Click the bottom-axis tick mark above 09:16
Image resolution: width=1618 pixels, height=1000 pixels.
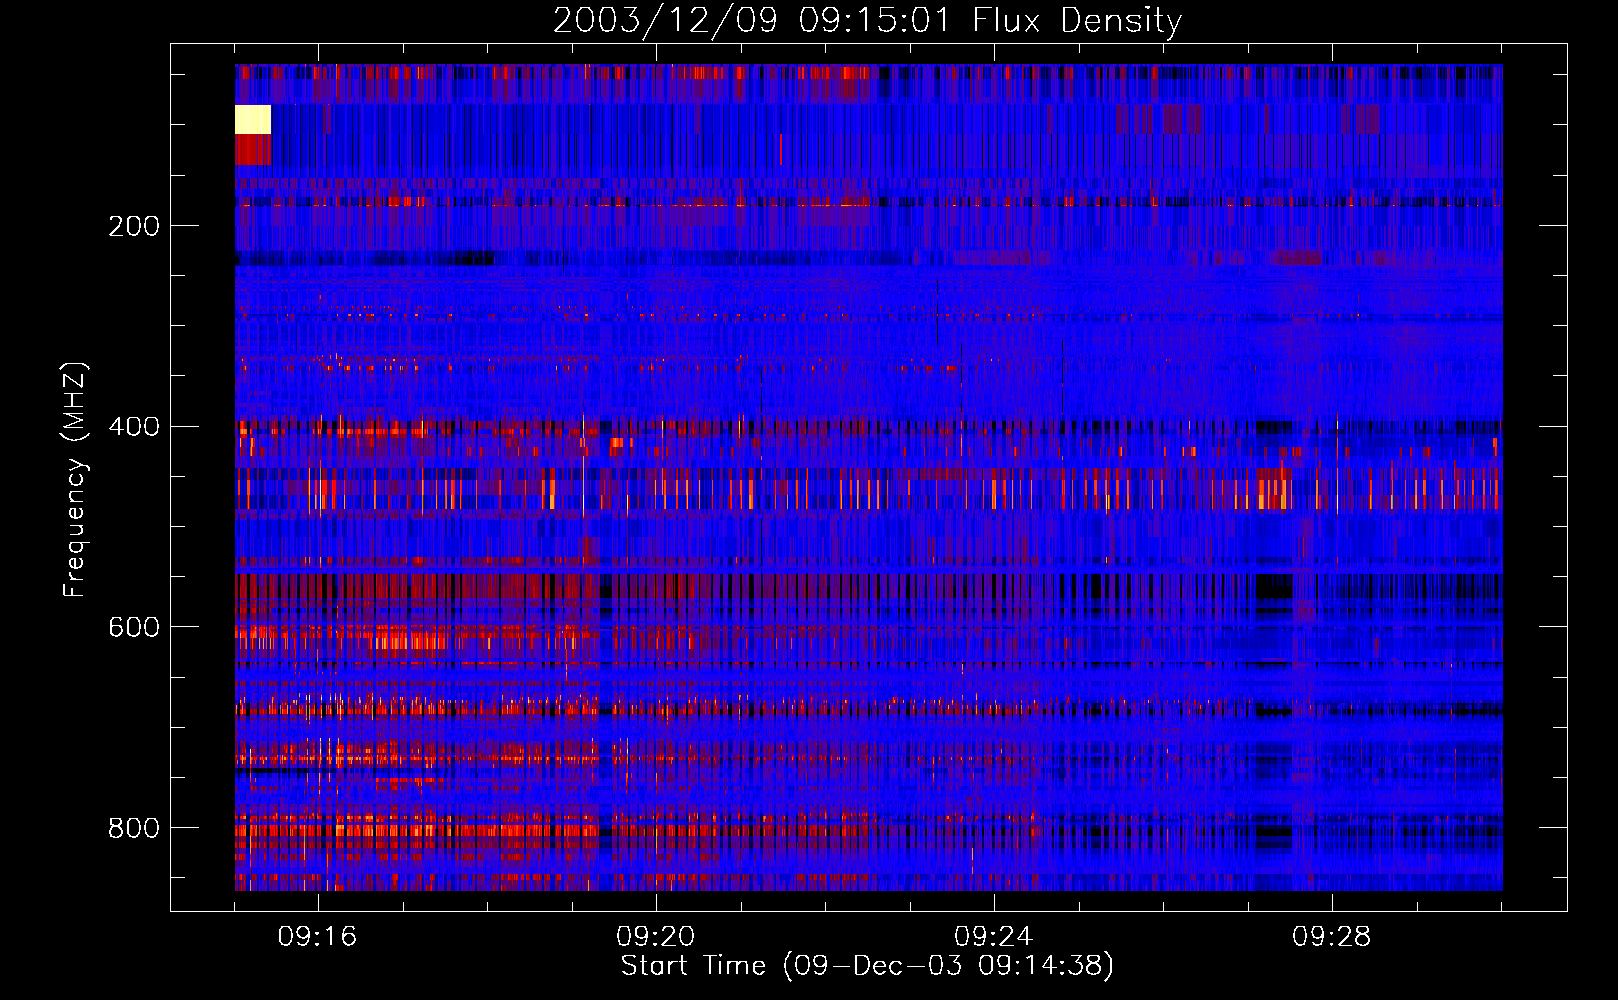pyautogui.click(x=319, y=903)
